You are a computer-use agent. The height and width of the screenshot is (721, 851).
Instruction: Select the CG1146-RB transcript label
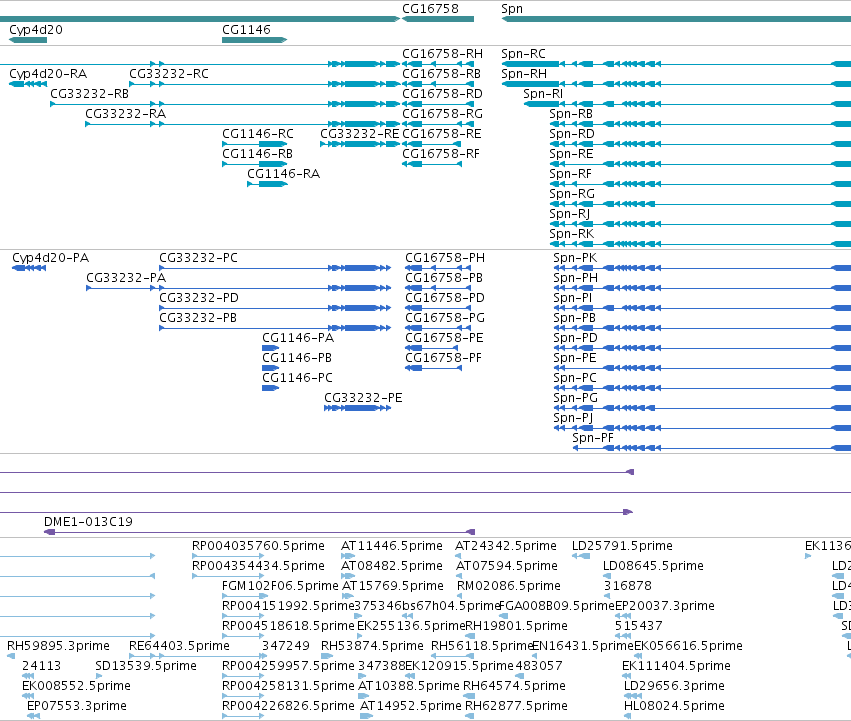[x=257, y=154]
